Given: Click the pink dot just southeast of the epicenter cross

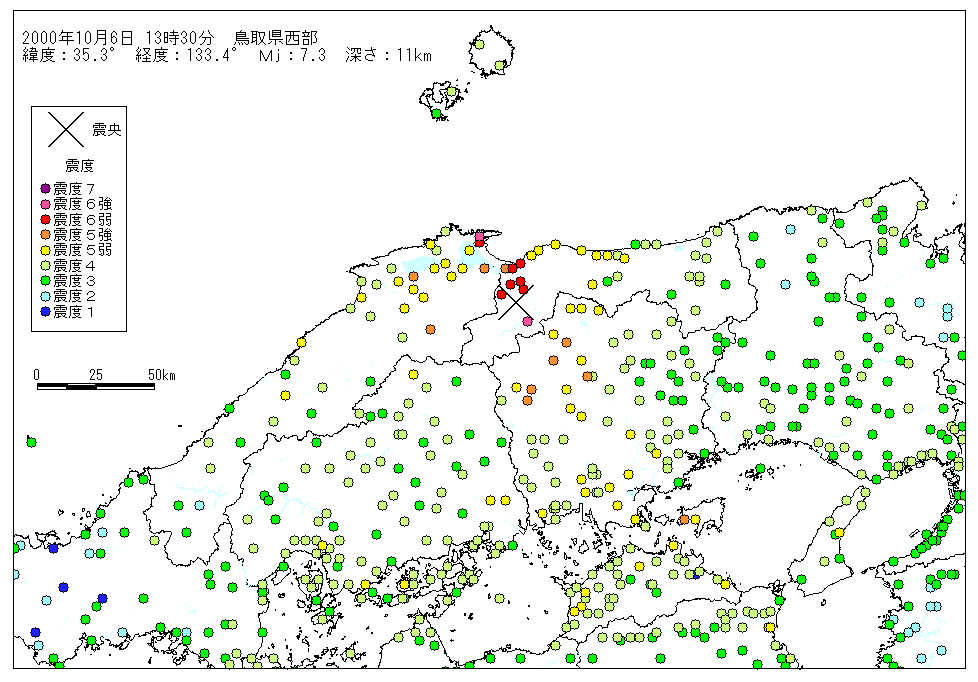Looking at the screenshot, I should [x=528, y=321].
